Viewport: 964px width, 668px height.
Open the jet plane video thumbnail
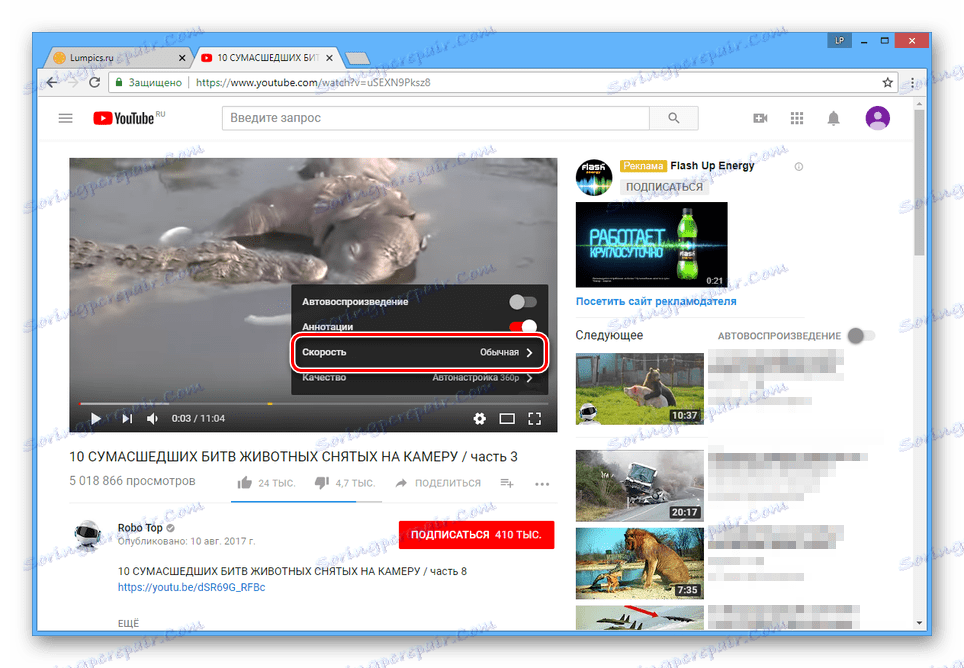coord(640,617)
